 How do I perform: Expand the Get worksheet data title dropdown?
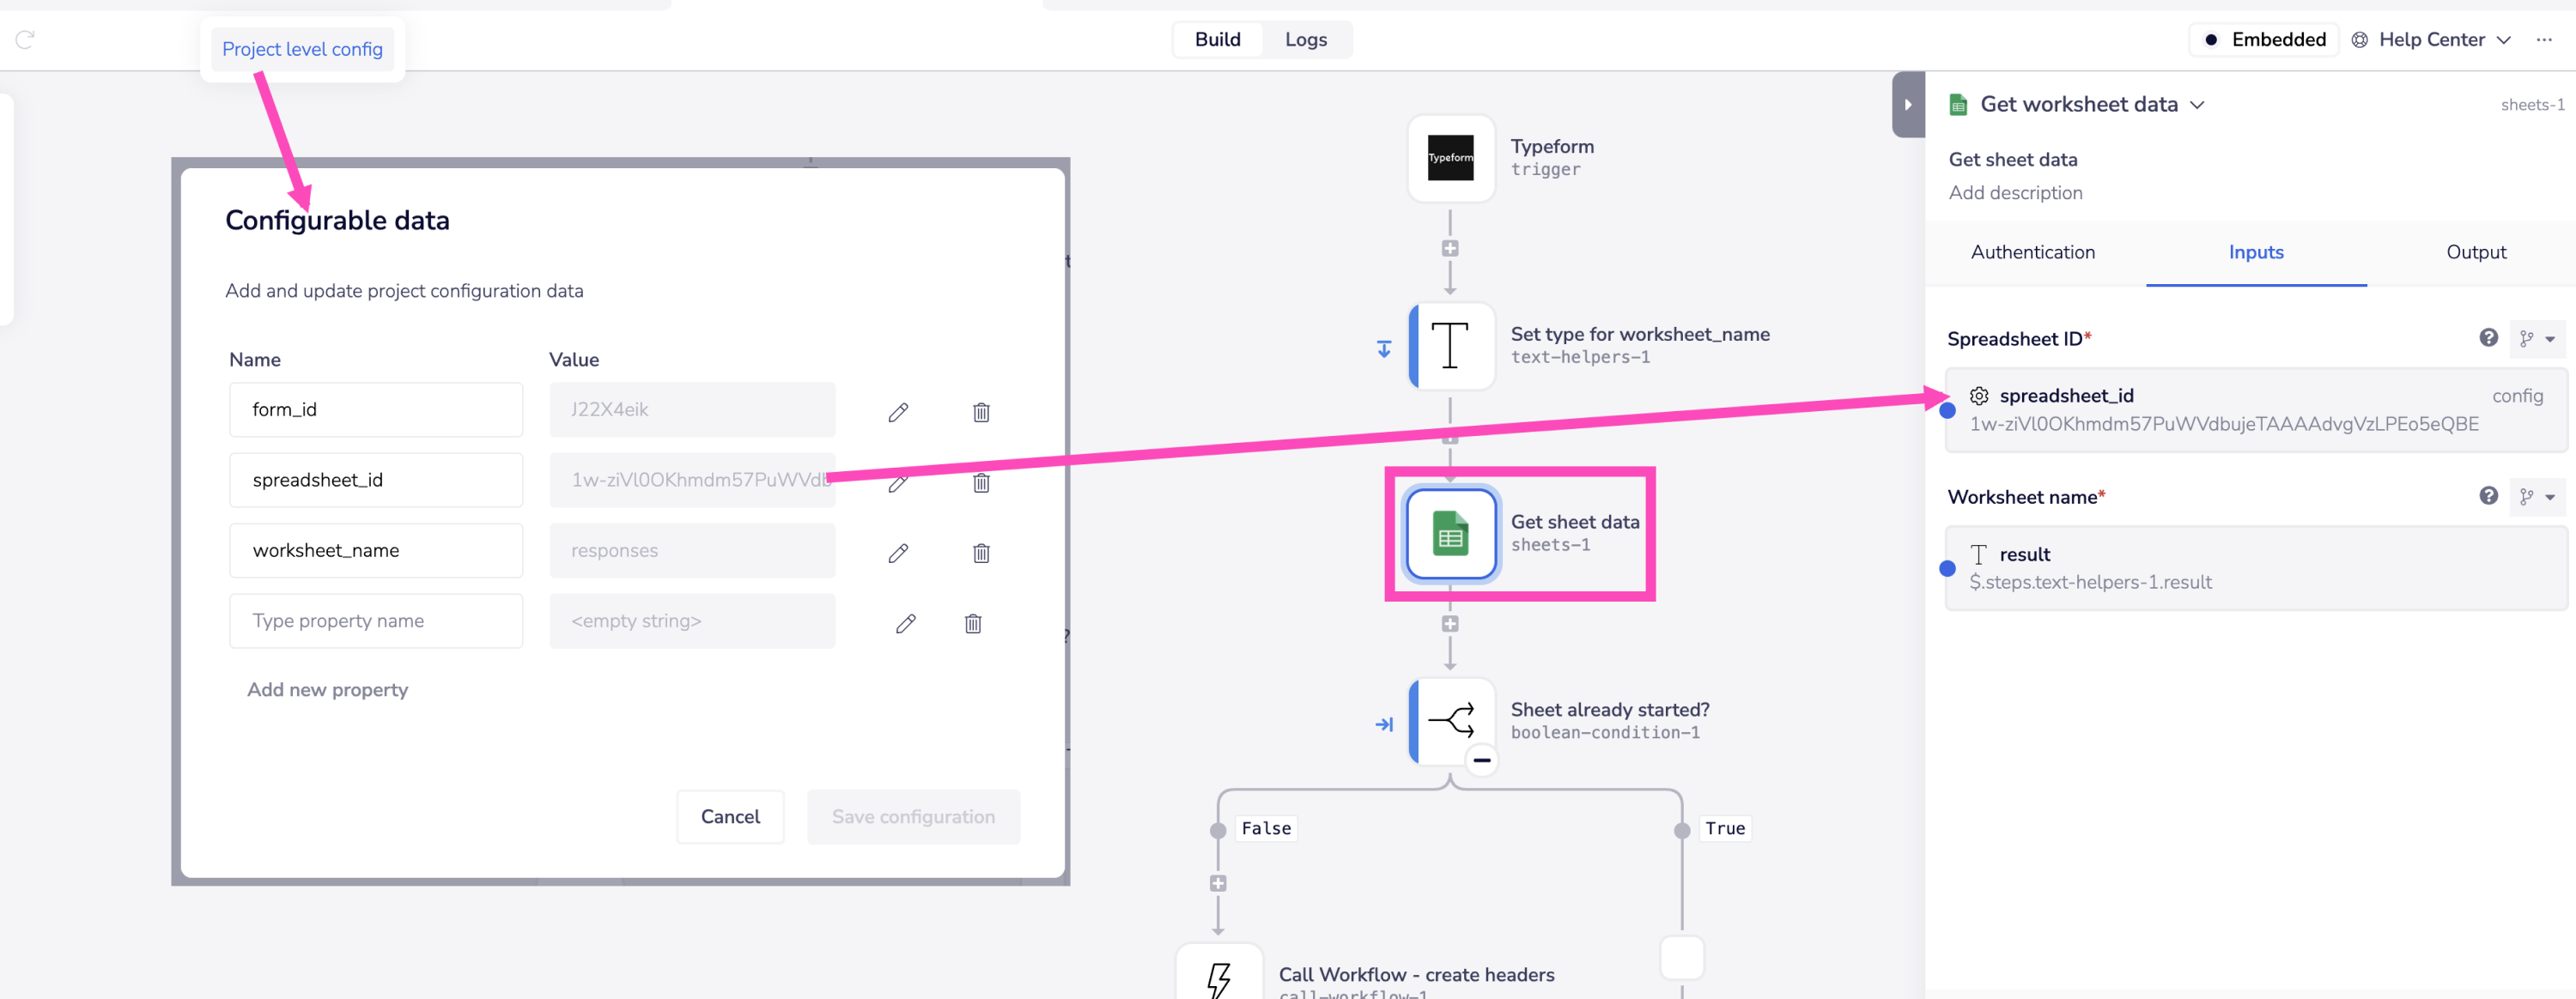(2197, 104)
